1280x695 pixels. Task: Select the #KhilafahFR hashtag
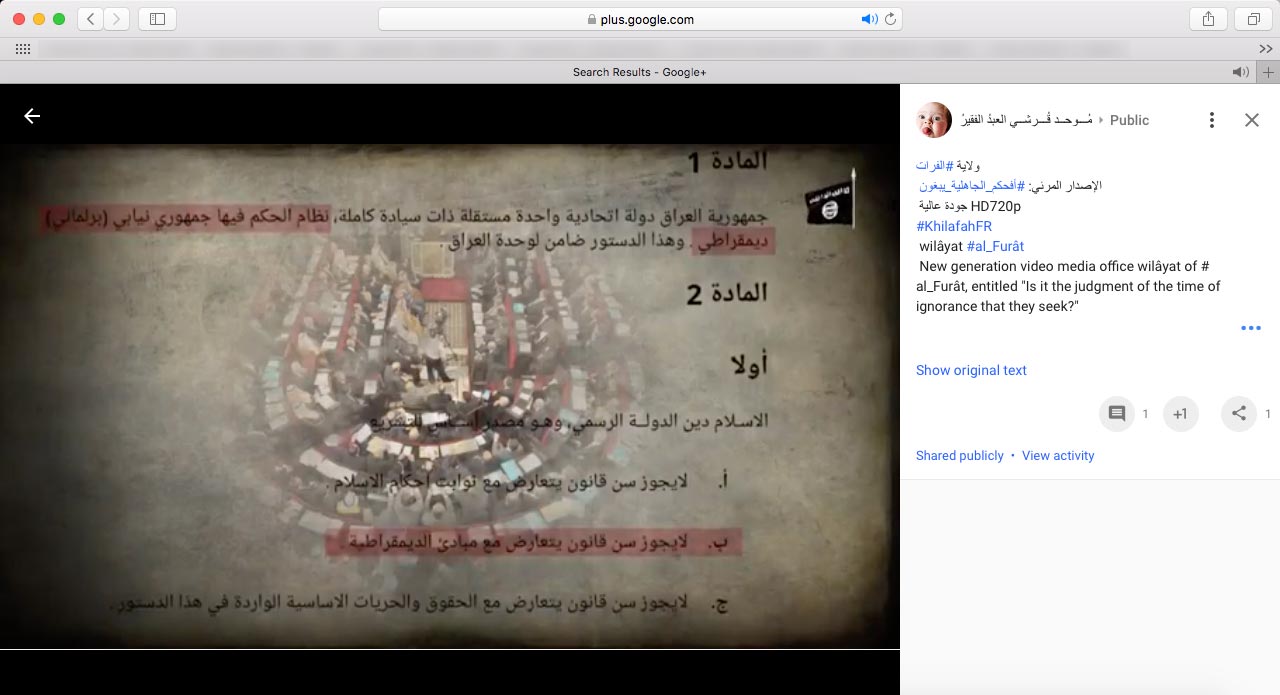953,226
